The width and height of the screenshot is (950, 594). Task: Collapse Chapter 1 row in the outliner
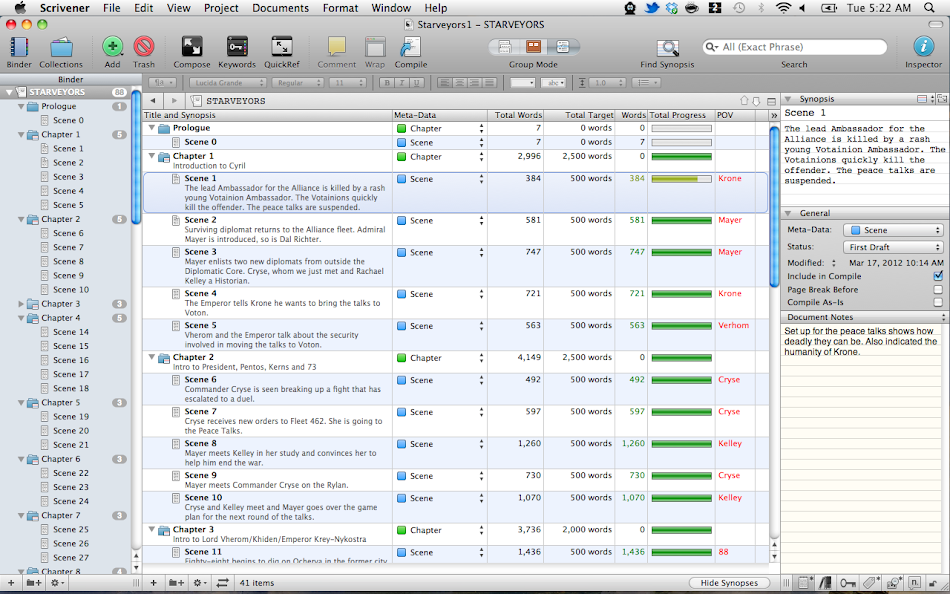click(152, 156)
